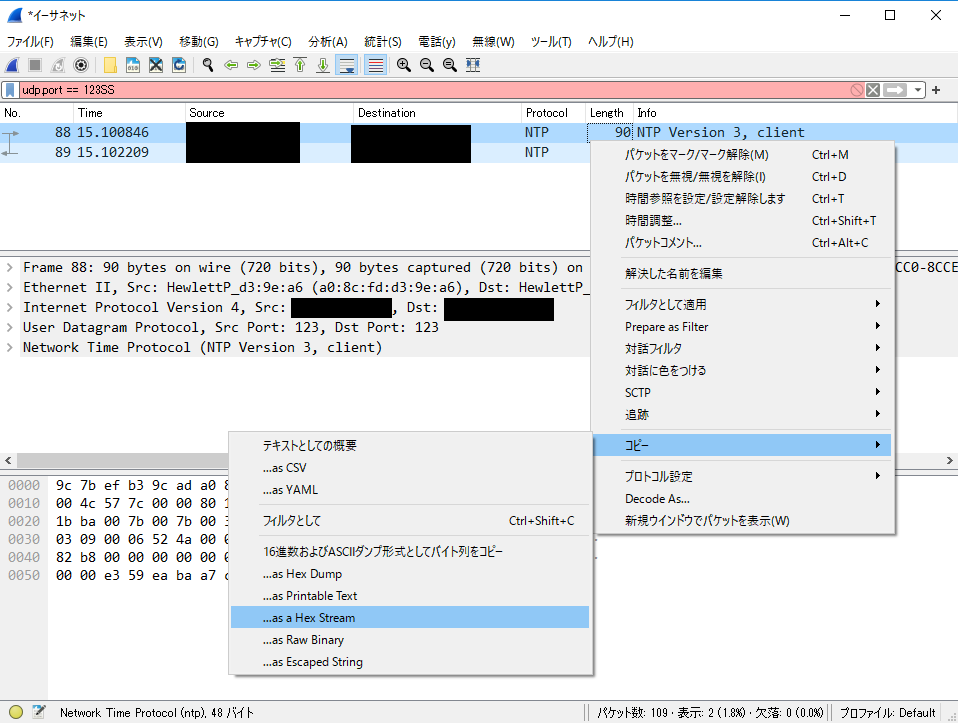
Task: Edit capture file properties status icon
Action: click(39, 712)
